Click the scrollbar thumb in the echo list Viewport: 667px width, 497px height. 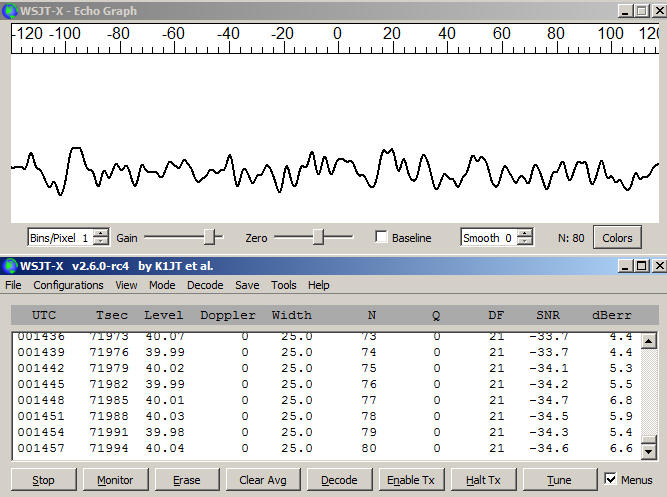648,440
